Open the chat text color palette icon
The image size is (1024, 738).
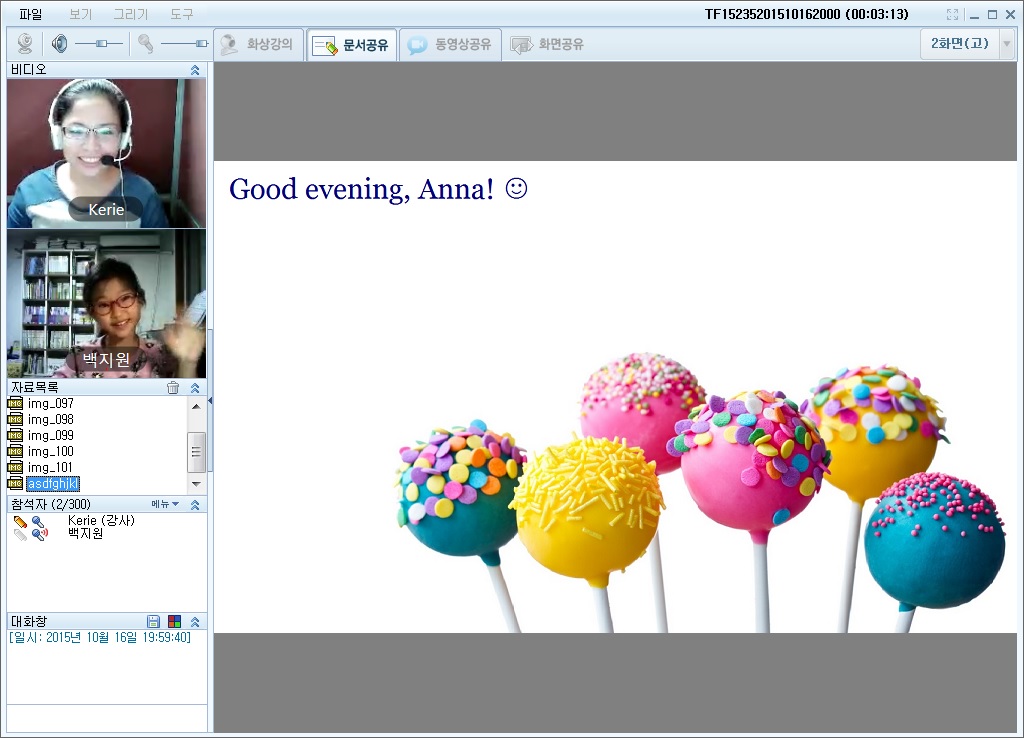click(174, 621)
